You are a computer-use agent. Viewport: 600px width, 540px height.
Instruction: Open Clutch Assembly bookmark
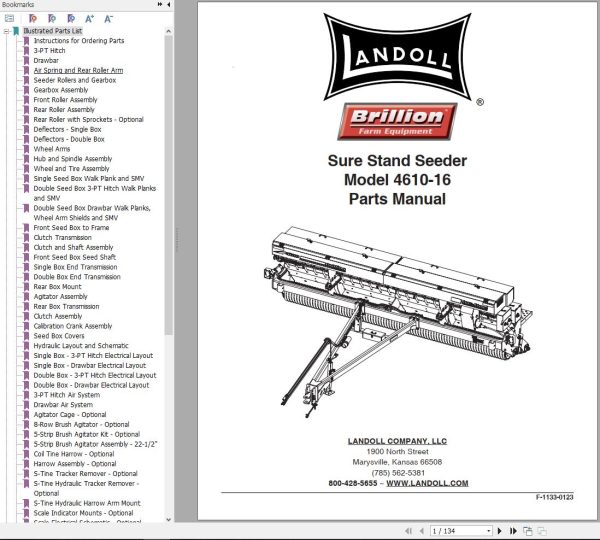coord(58,316)
